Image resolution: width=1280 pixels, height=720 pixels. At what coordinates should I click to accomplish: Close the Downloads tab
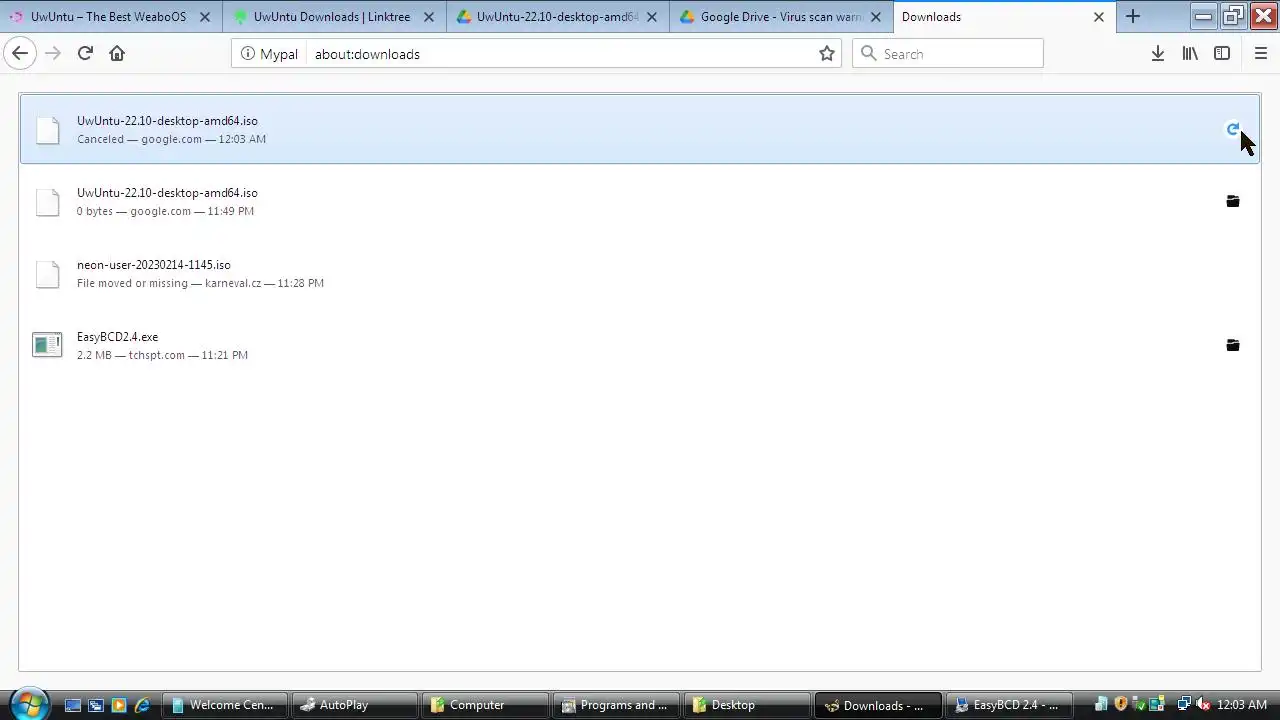coord(1098,17)
